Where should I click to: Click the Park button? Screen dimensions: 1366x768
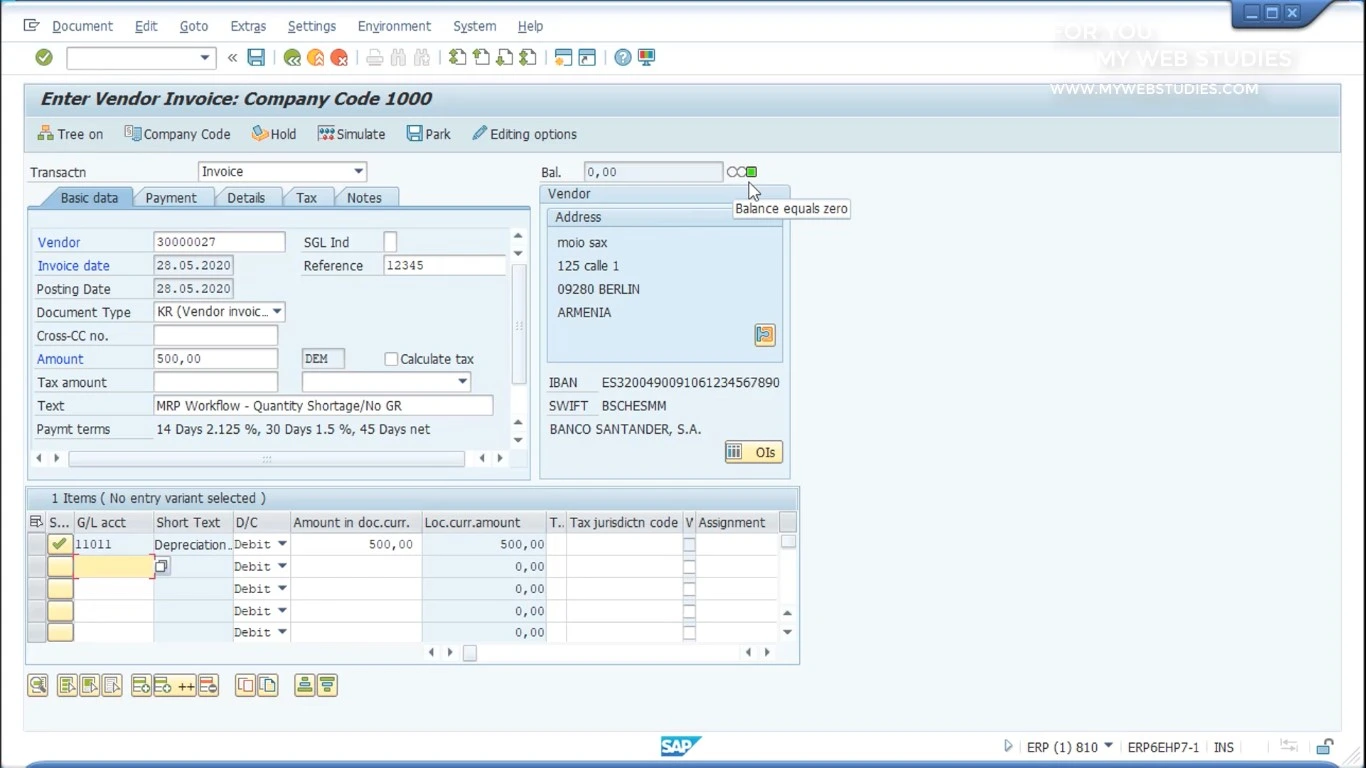pos(429,134)
